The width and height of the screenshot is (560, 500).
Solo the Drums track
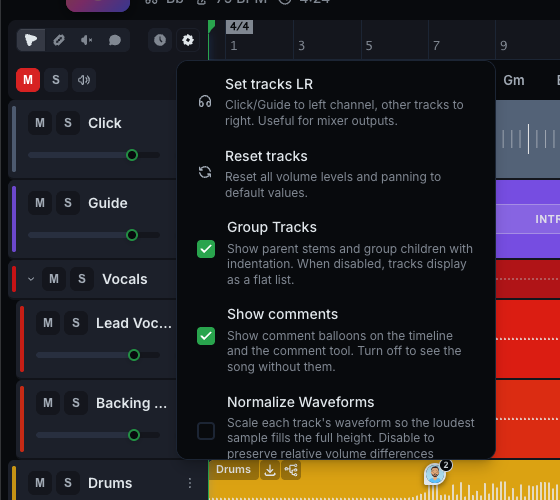tap(68, 483)
